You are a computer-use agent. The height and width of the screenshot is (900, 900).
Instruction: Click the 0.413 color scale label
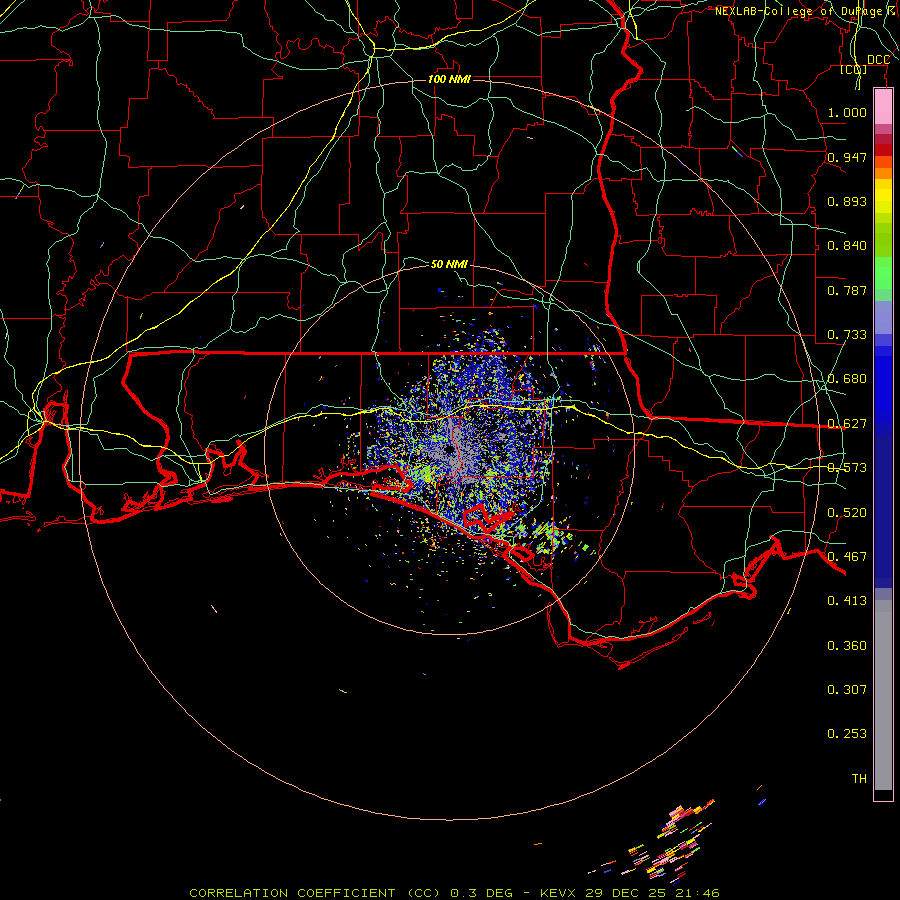coord(847,601)
